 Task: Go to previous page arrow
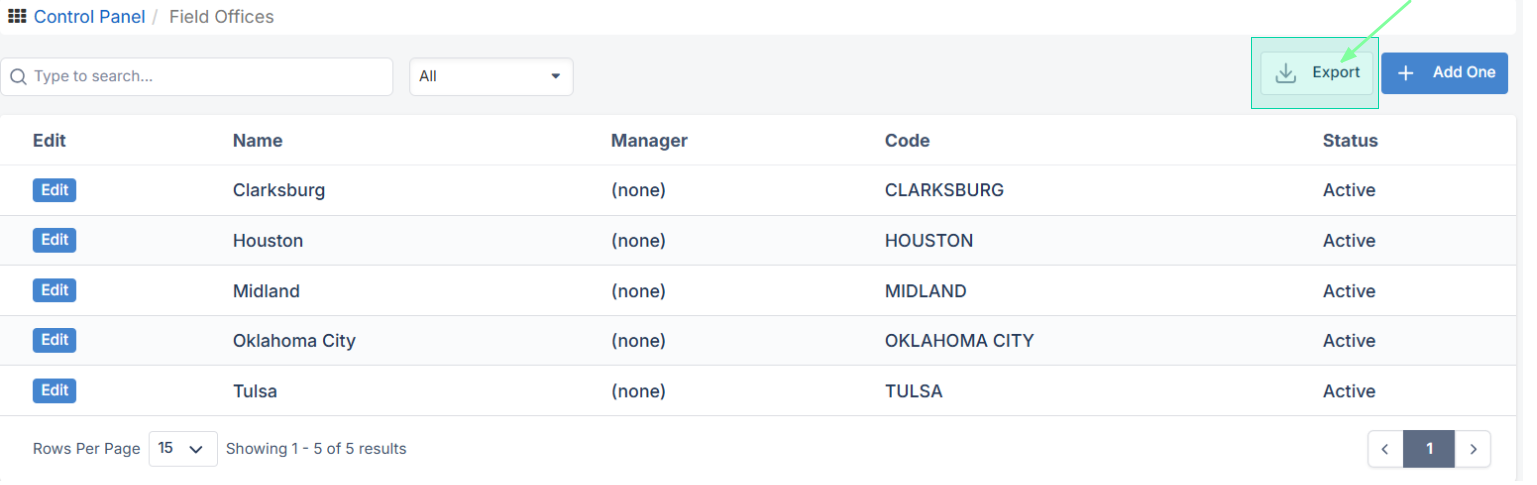pos(1386,450)
